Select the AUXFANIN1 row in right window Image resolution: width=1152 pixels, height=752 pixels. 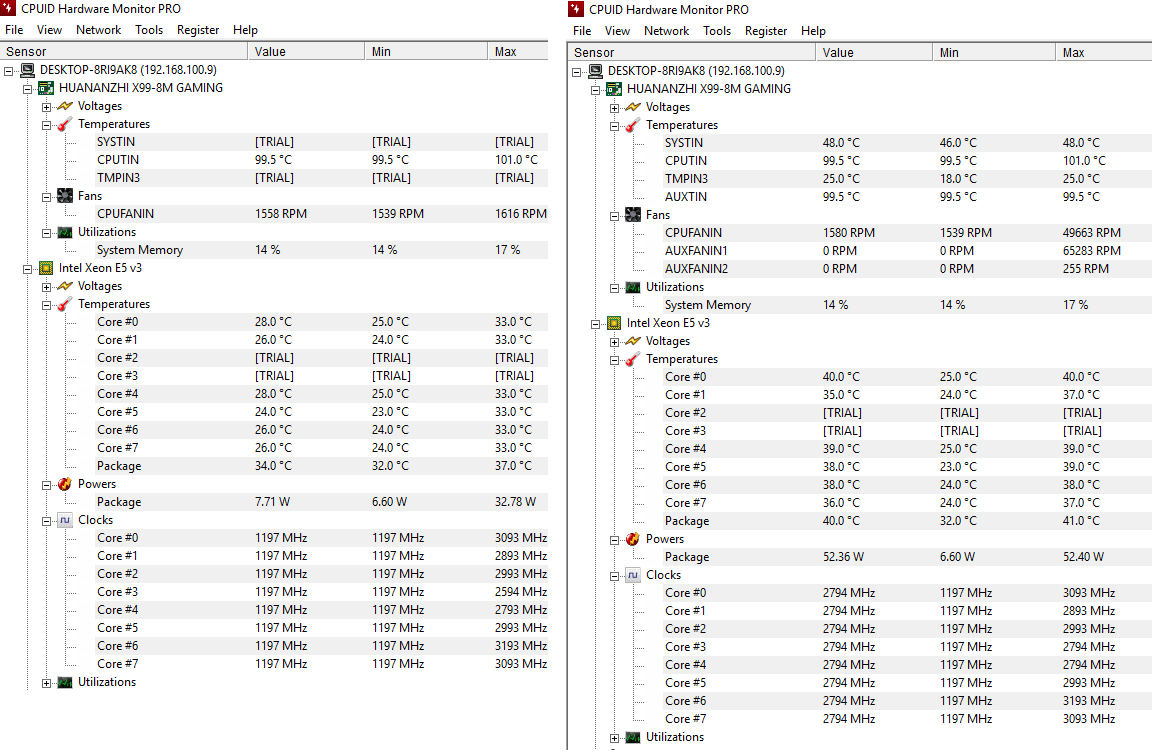pyautogui.click(x=905, y=250)
